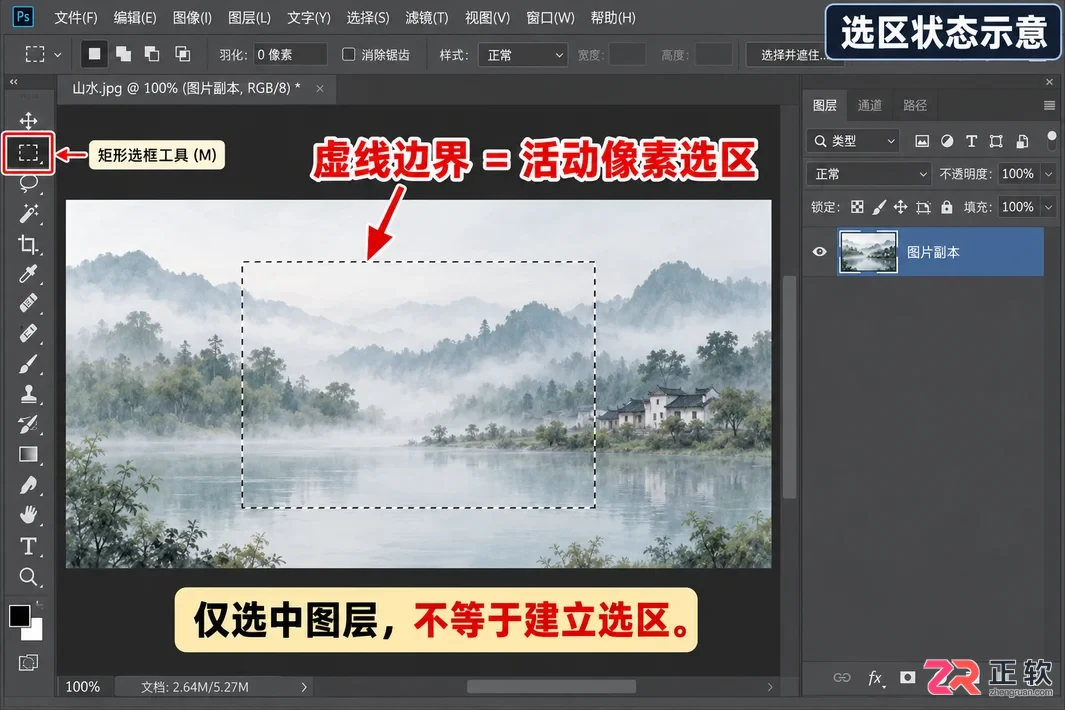Select the Pen tool
The image size is (1065, 710).
click(x=28, y=485)
